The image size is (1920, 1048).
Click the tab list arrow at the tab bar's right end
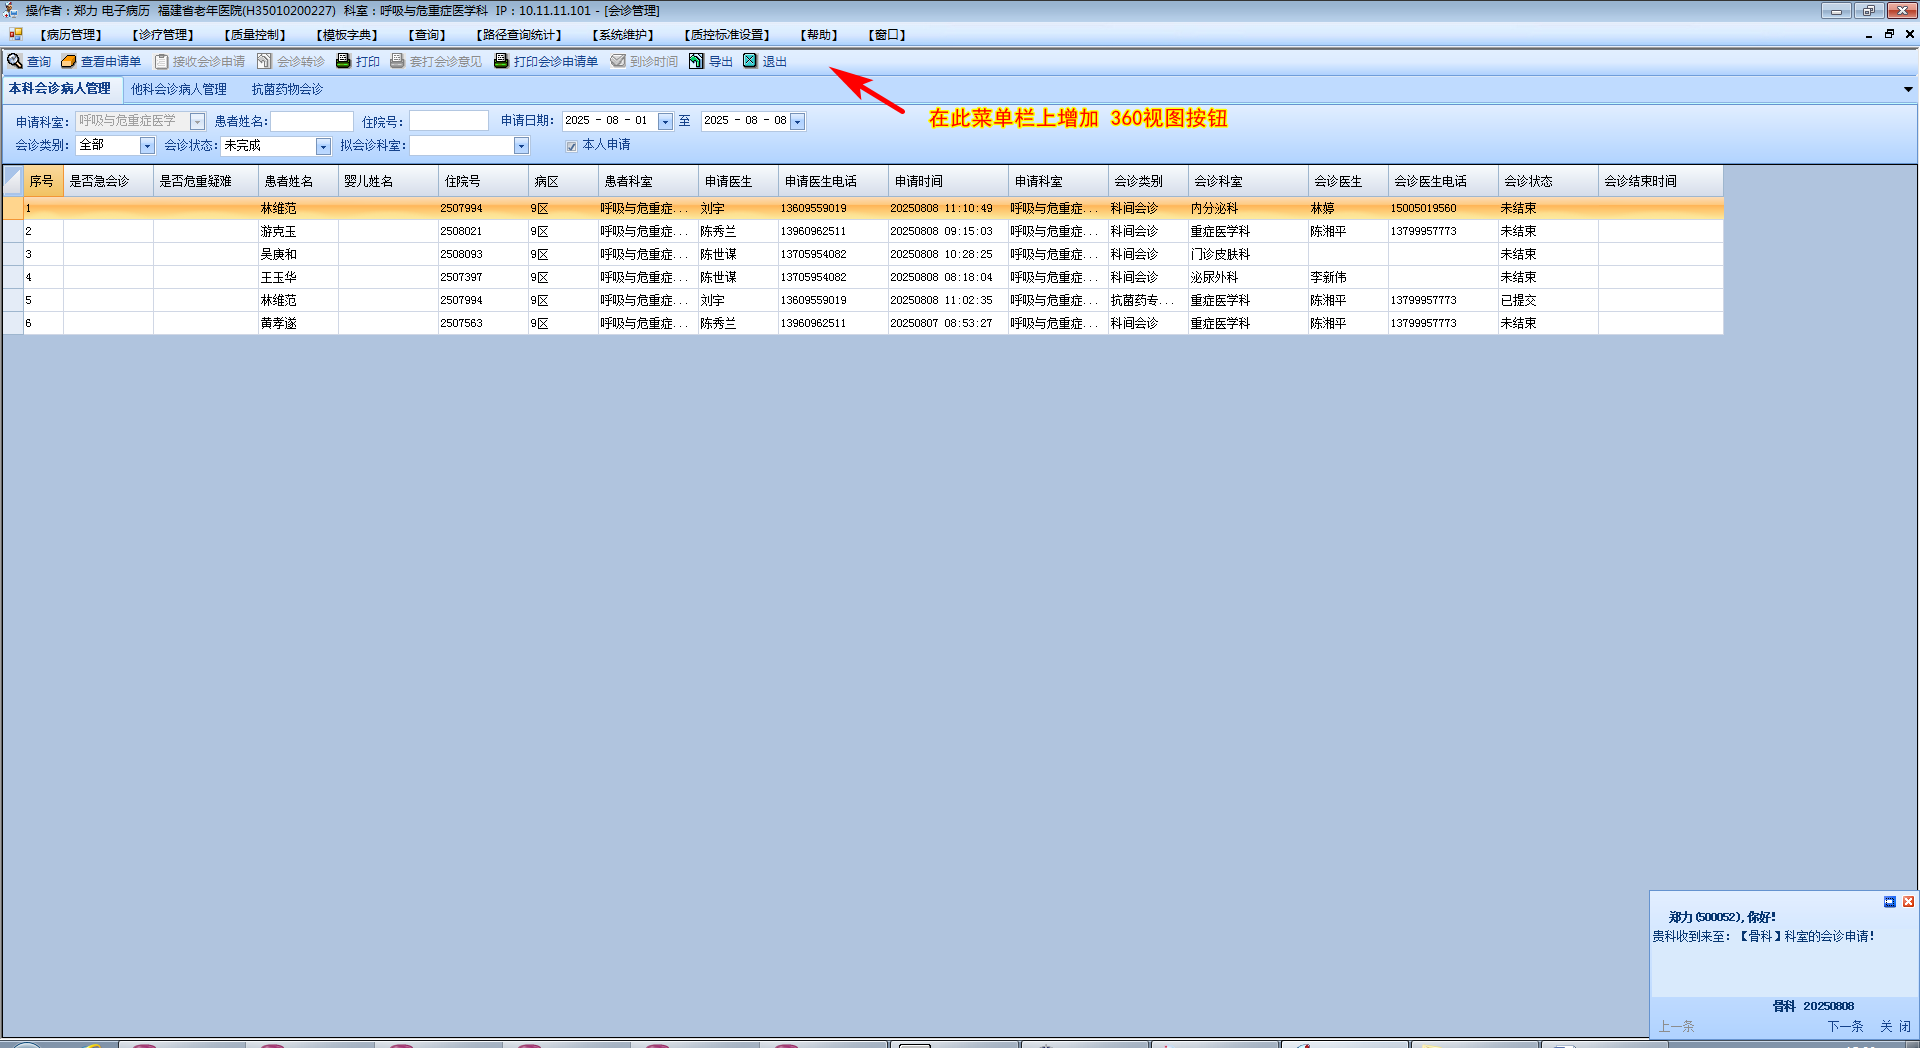pos(1908,89)
